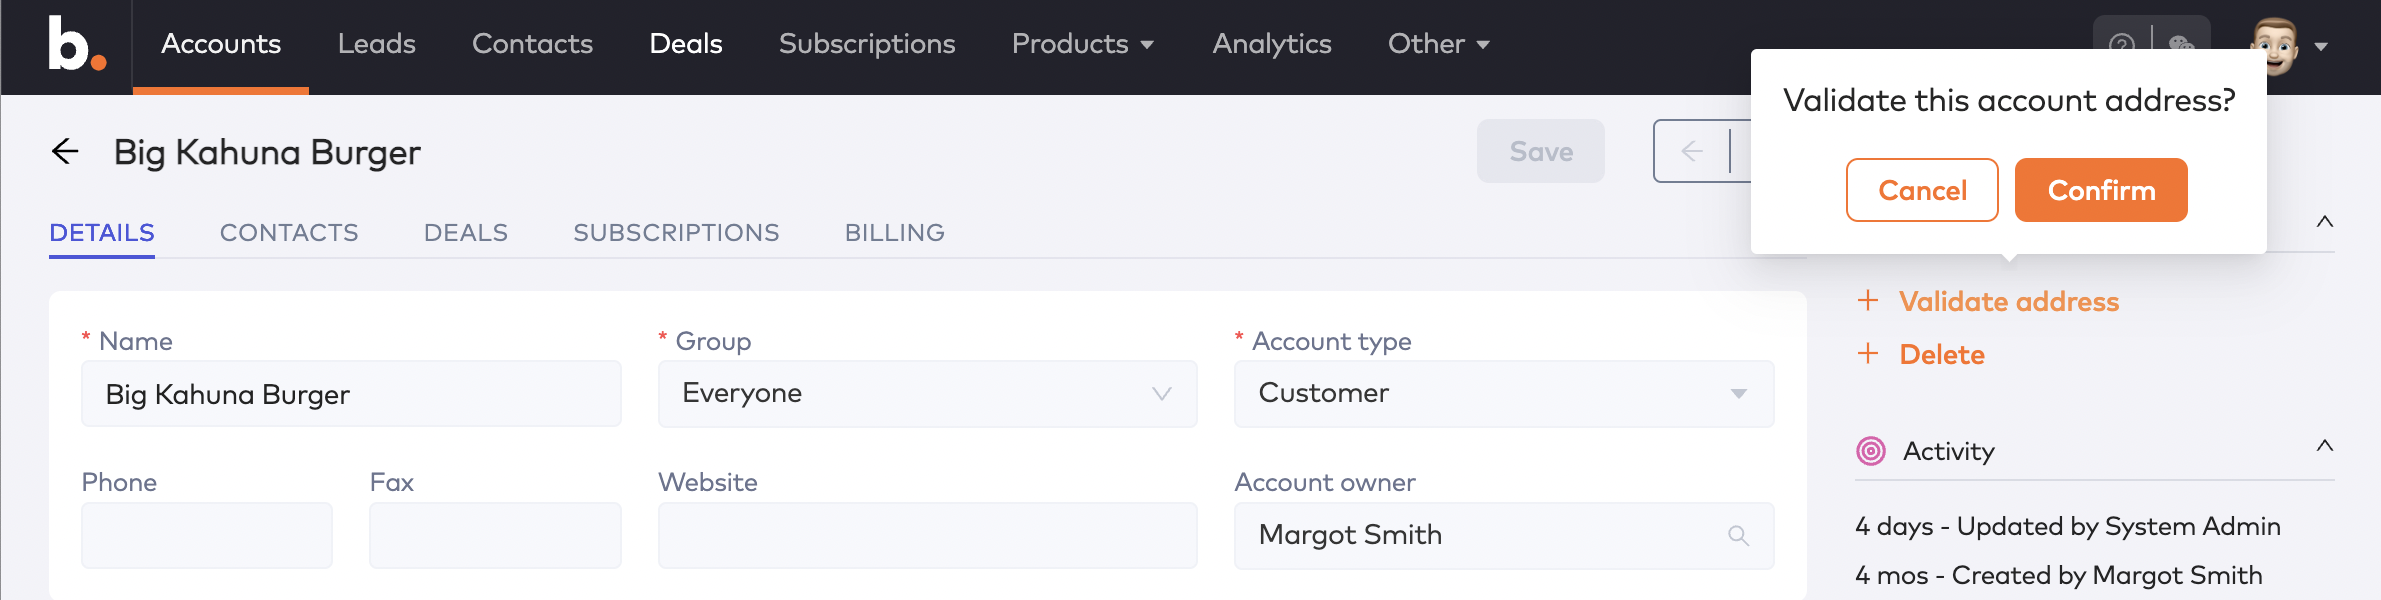Click the plus icon beside Delete

coord(1867,353)
